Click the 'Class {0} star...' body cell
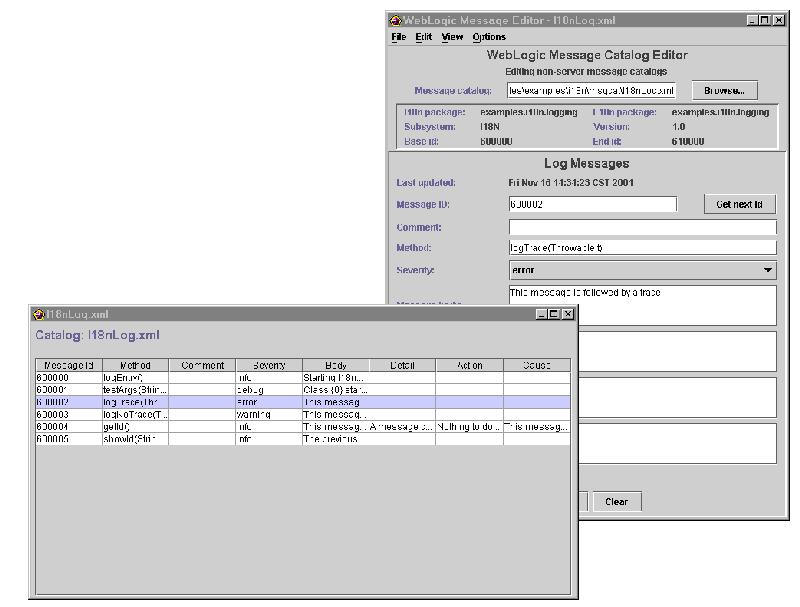 (x=336, y=390)
